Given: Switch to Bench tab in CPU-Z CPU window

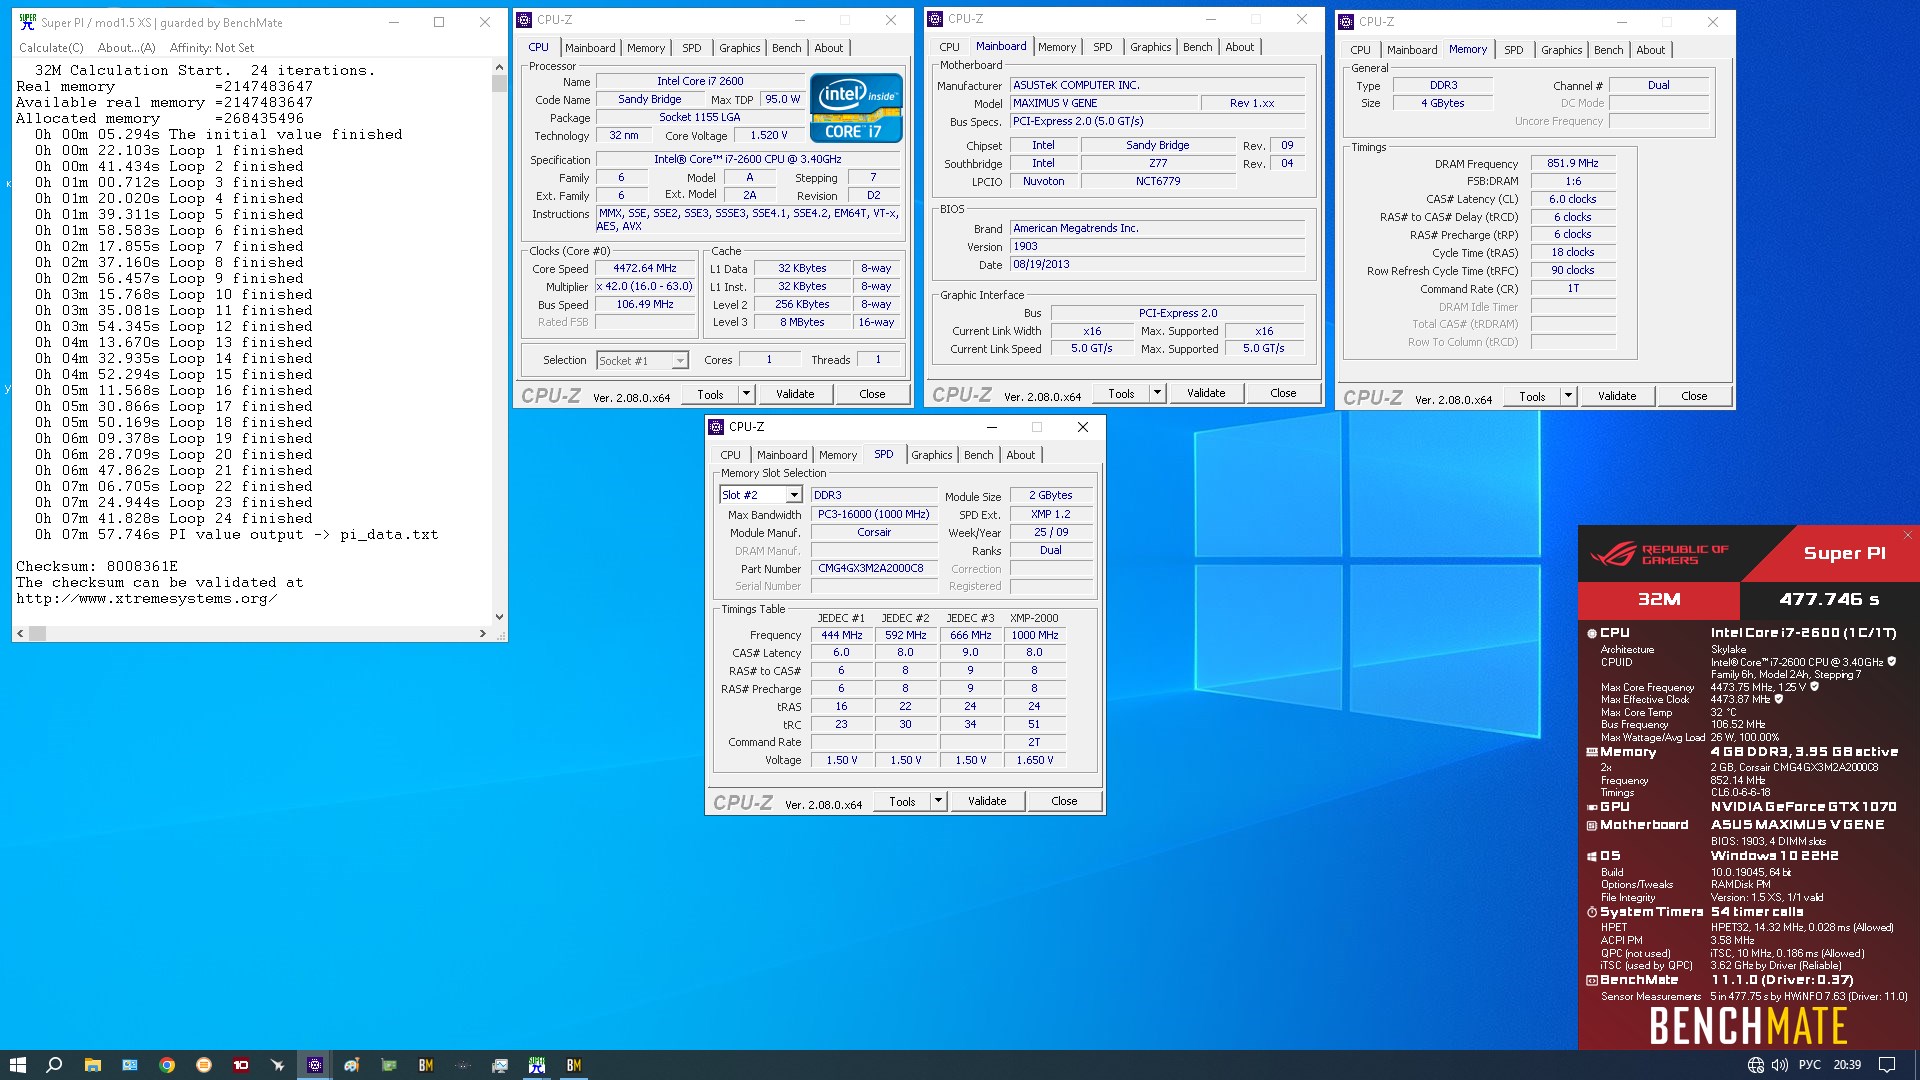Looking at the screenshot, I should 787,48.
